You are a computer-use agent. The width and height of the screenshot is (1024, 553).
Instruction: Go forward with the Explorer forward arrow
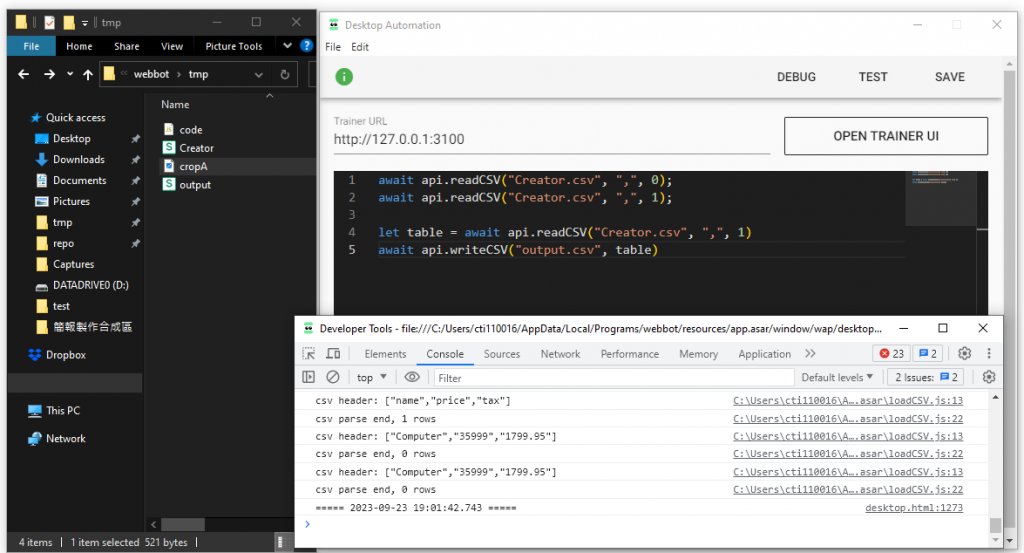click(x=49, y=74)
